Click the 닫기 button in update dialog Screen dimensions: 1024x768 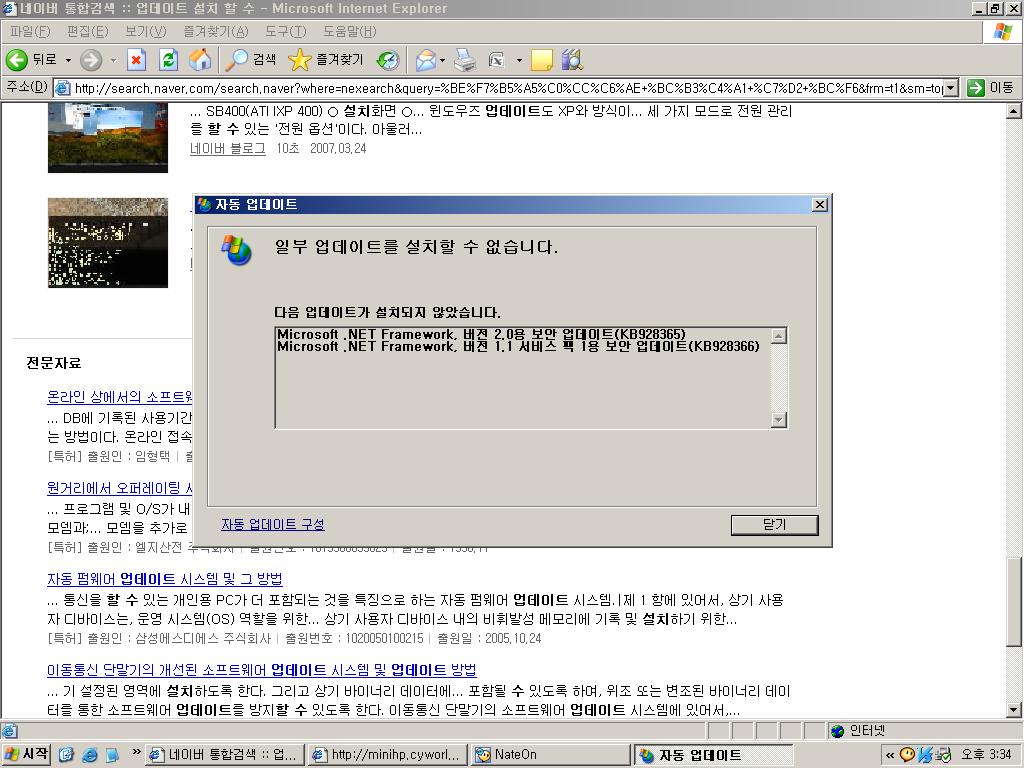point(775,524)
